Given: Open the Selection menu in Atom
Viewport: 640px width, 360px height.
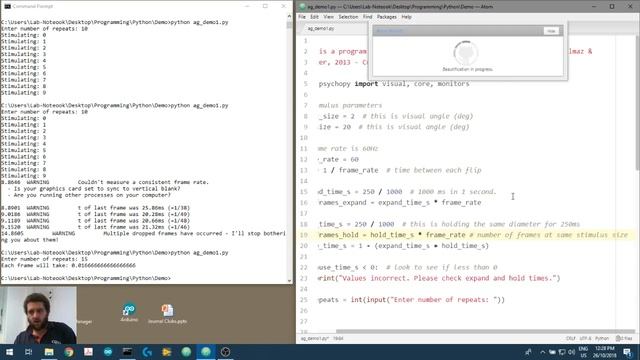Looking at the screenshot, I should (348, 17).
